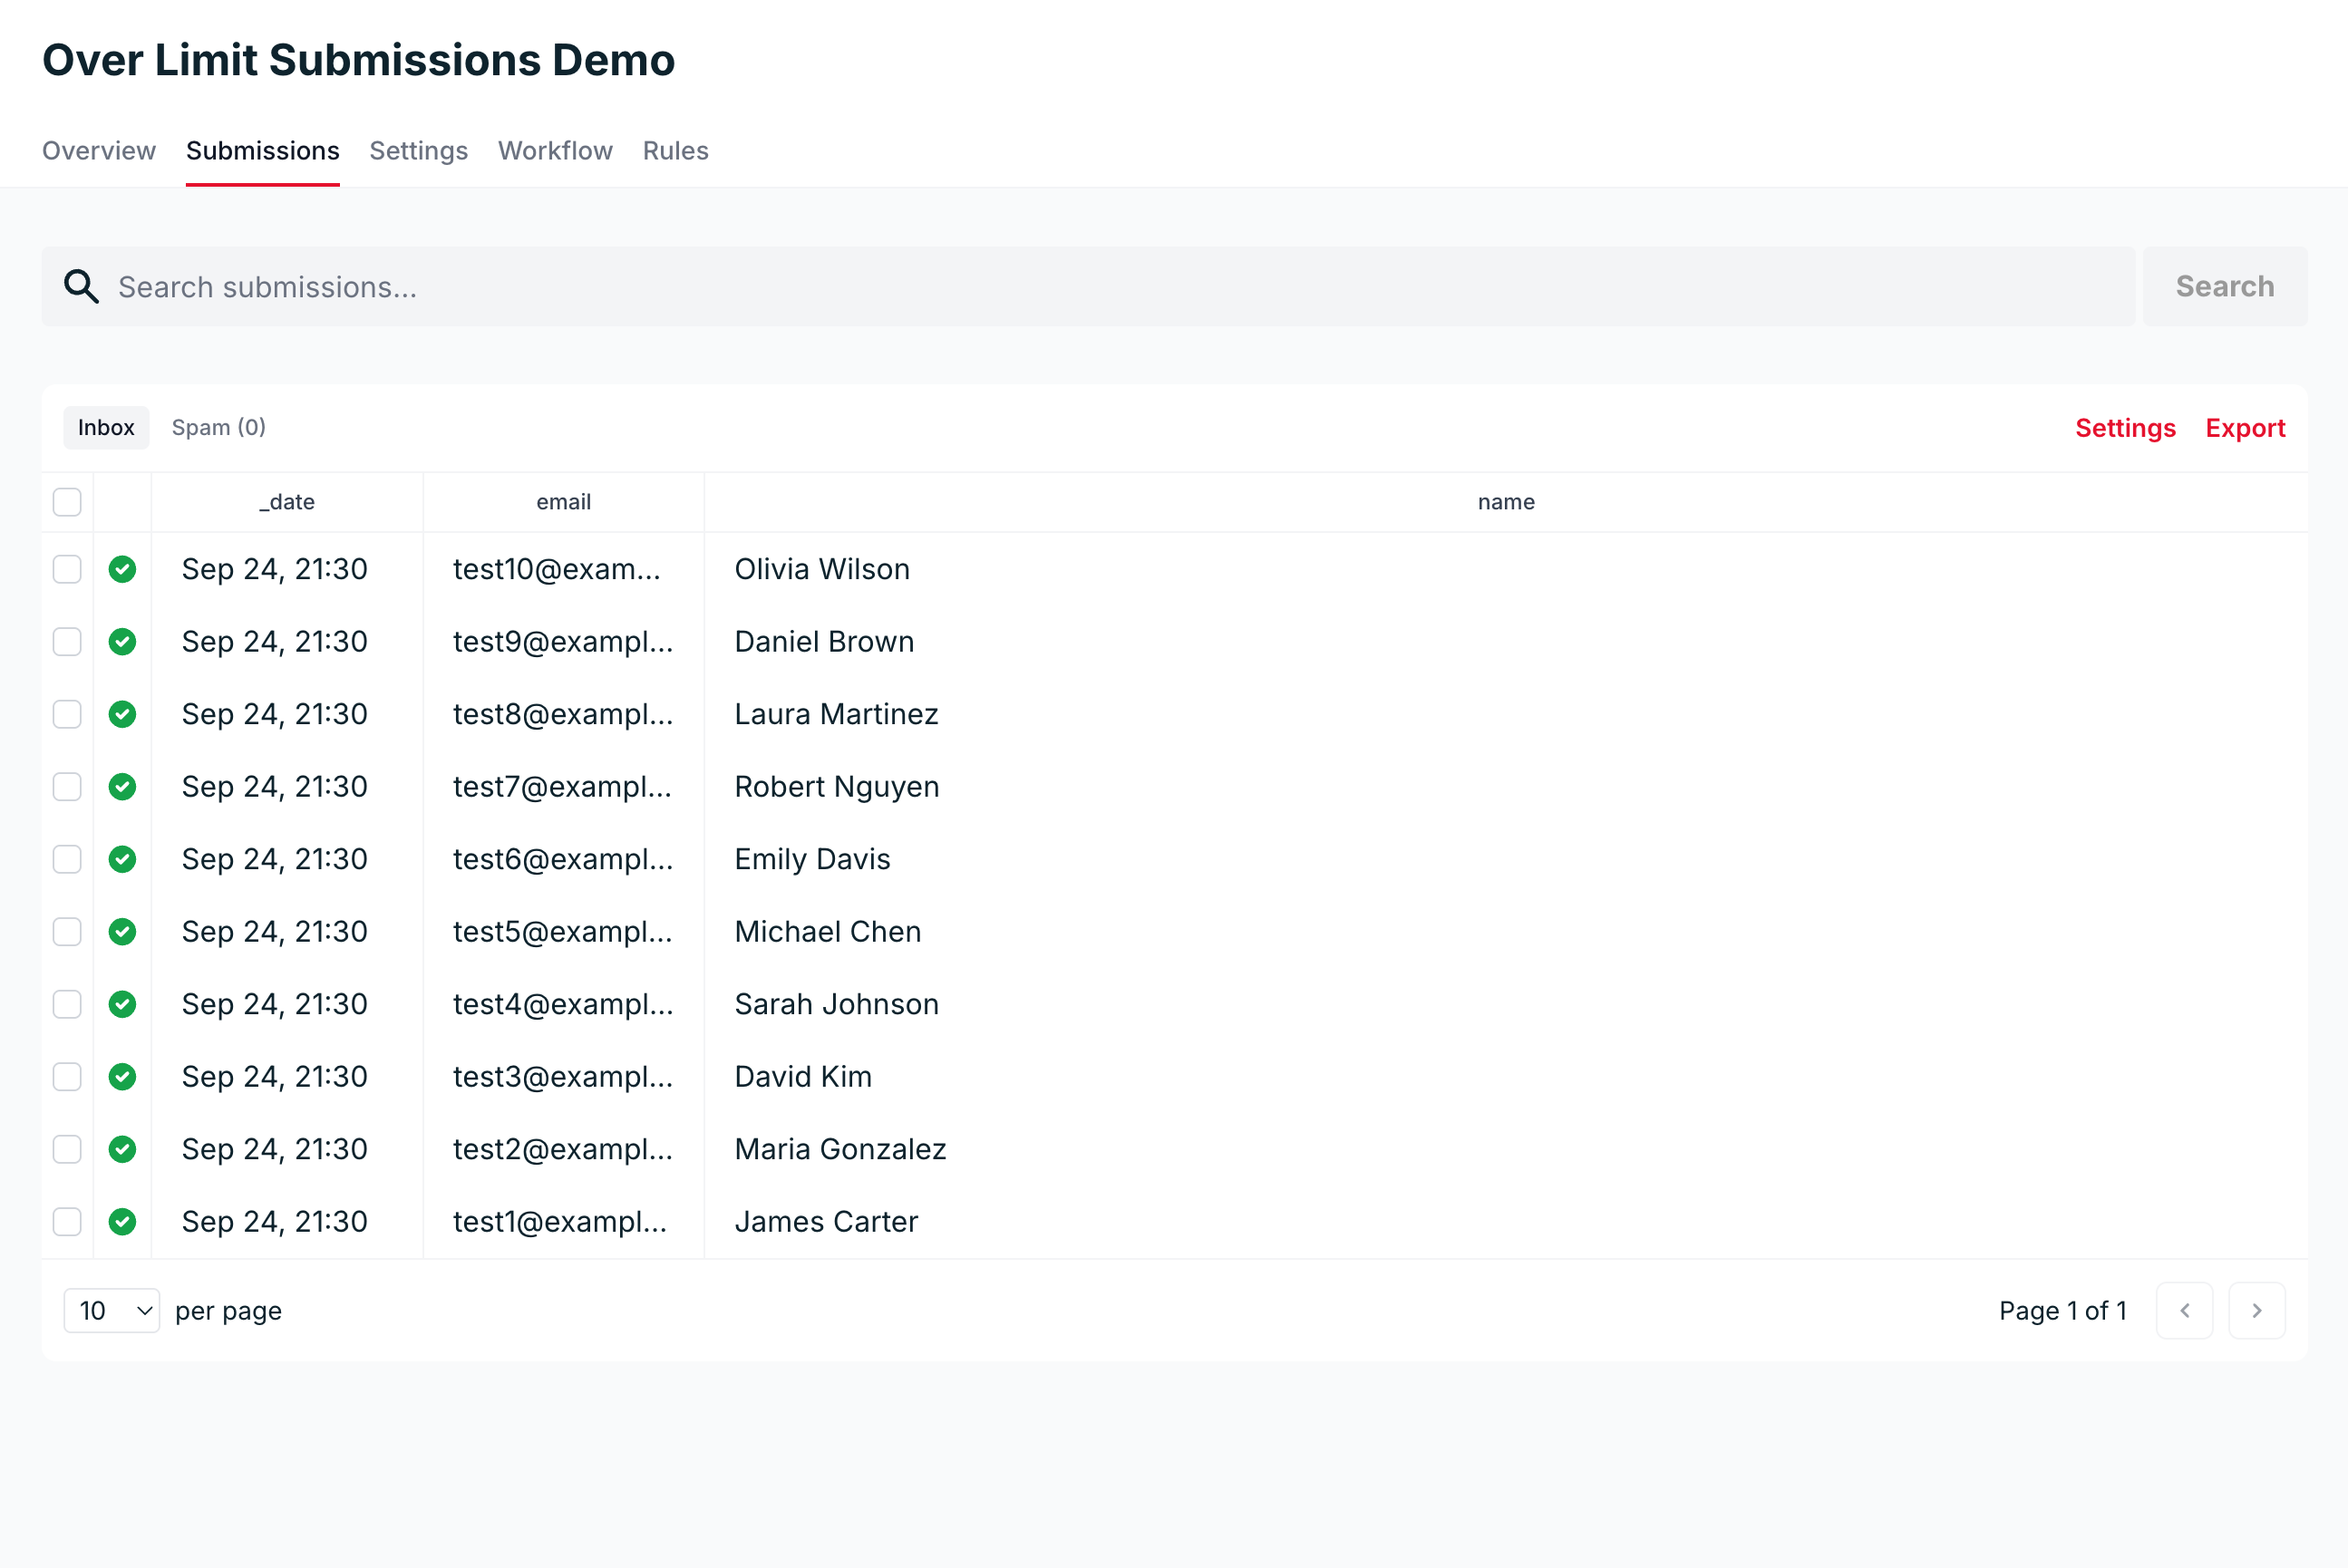Mark the checkbox for Sarah Johnson's submission
The height and width of the screenshot is (1568, 2348).
click(x=67, y=1004)
